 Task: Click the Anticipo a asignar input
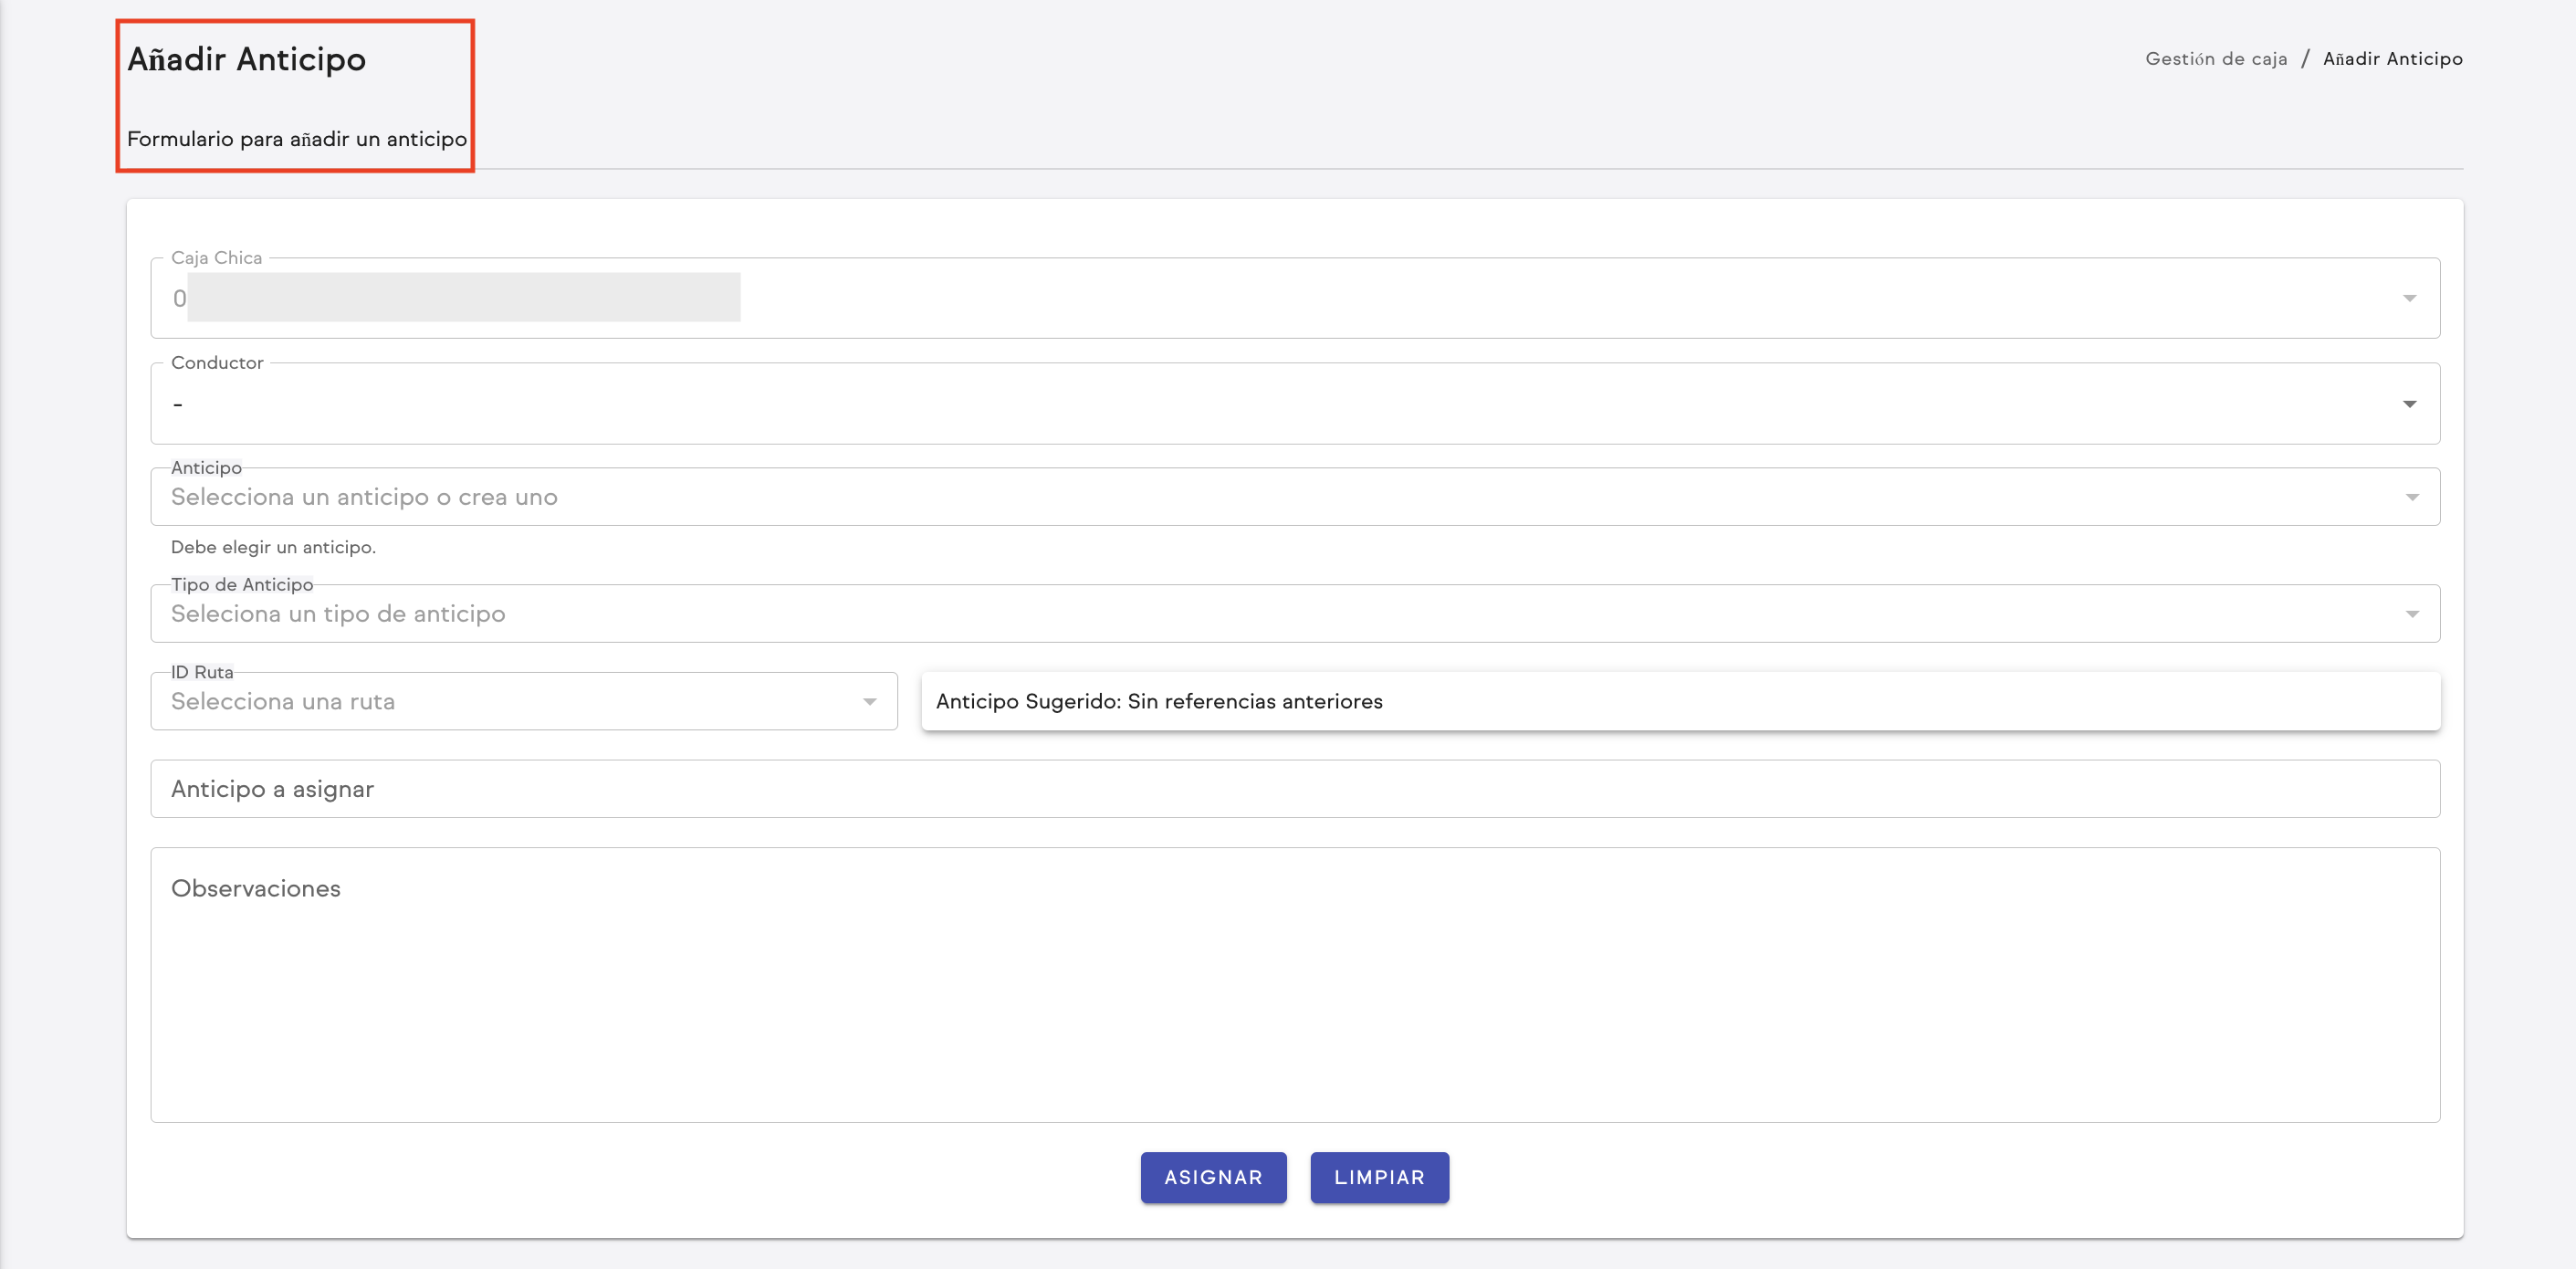coord(1294,789)
